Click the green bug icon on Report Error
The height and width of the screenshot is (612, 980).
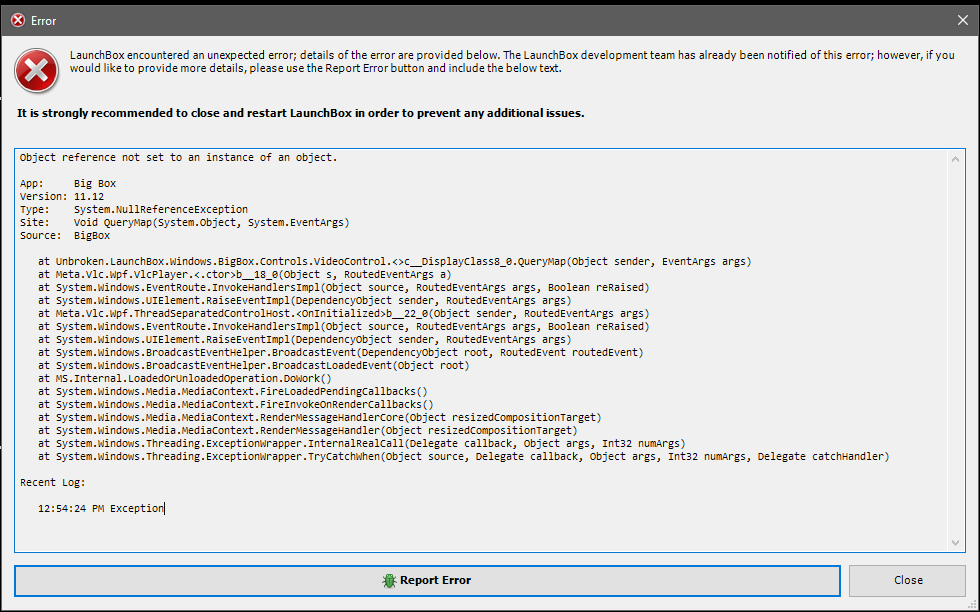pyautogui.click(x=389, y=581)
